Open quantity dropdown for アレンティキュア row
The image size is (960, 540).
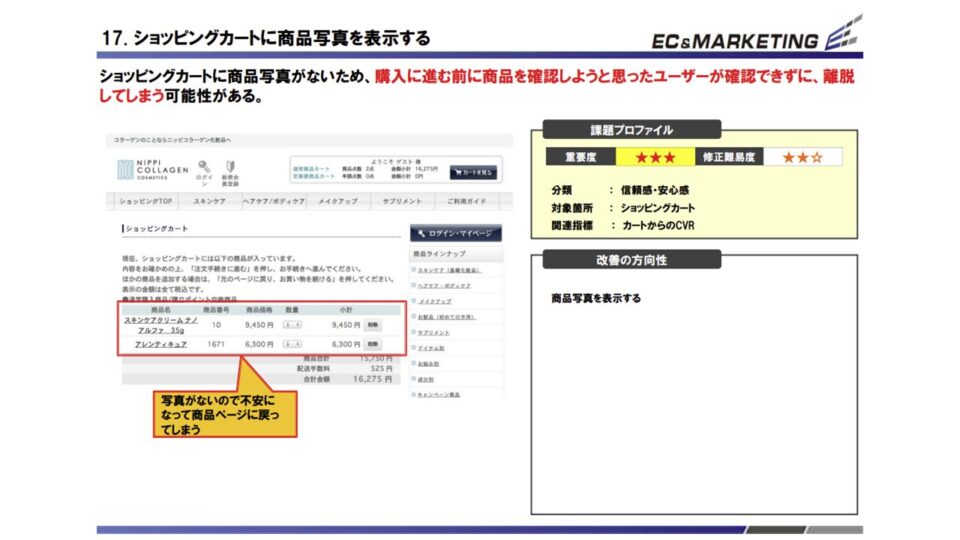coord(292,344)
